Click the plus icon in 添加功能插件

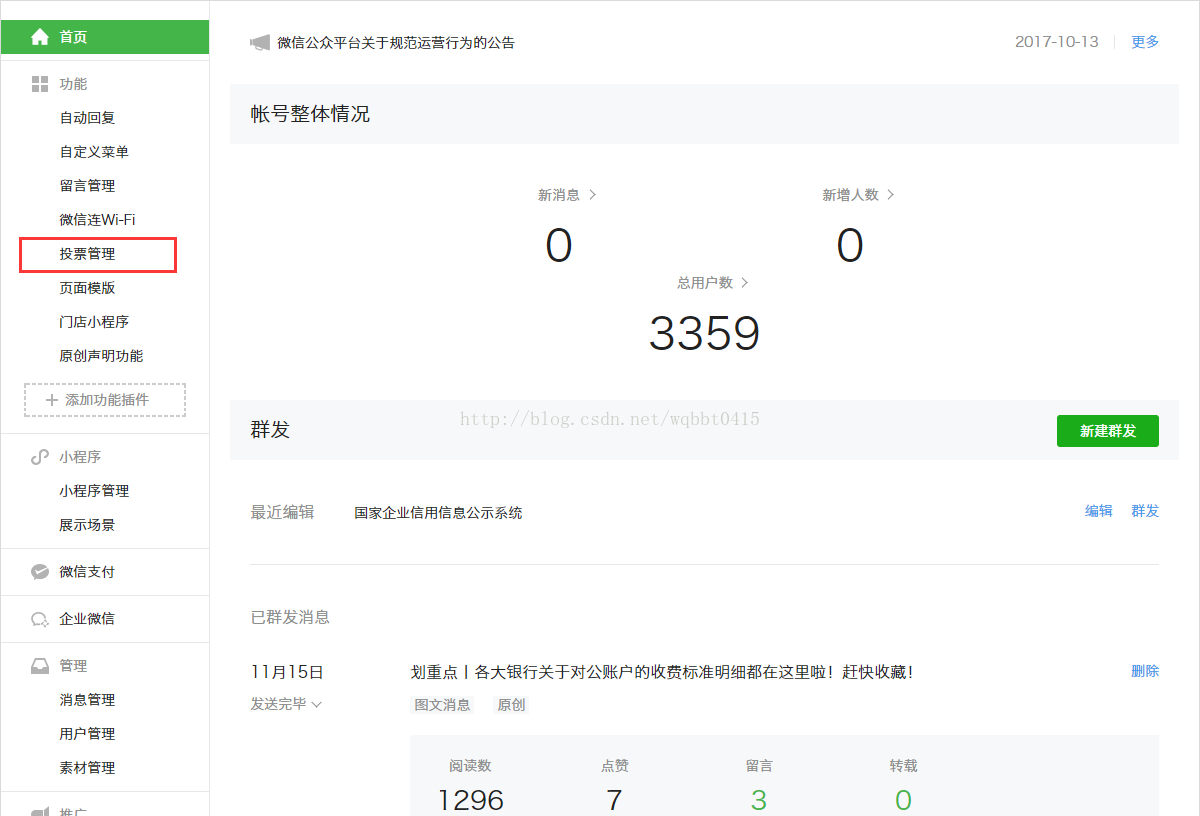[x=52, y=400]
